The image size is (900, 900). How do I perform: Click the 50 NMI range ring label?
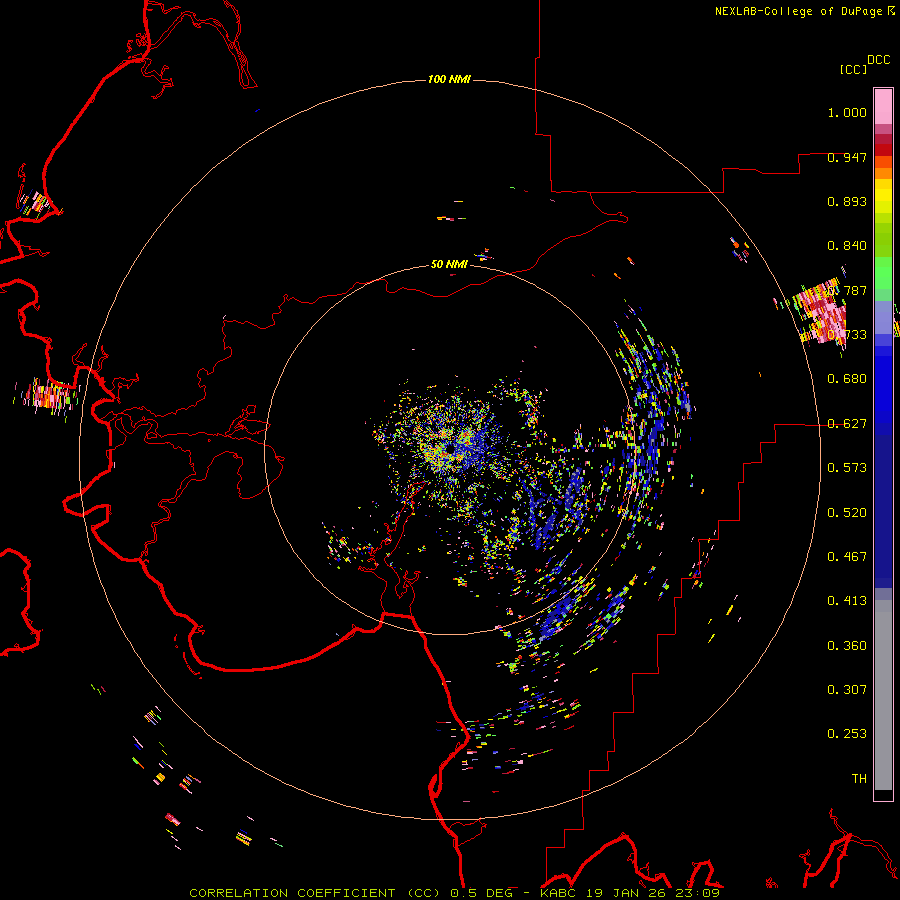coord(449,264)
